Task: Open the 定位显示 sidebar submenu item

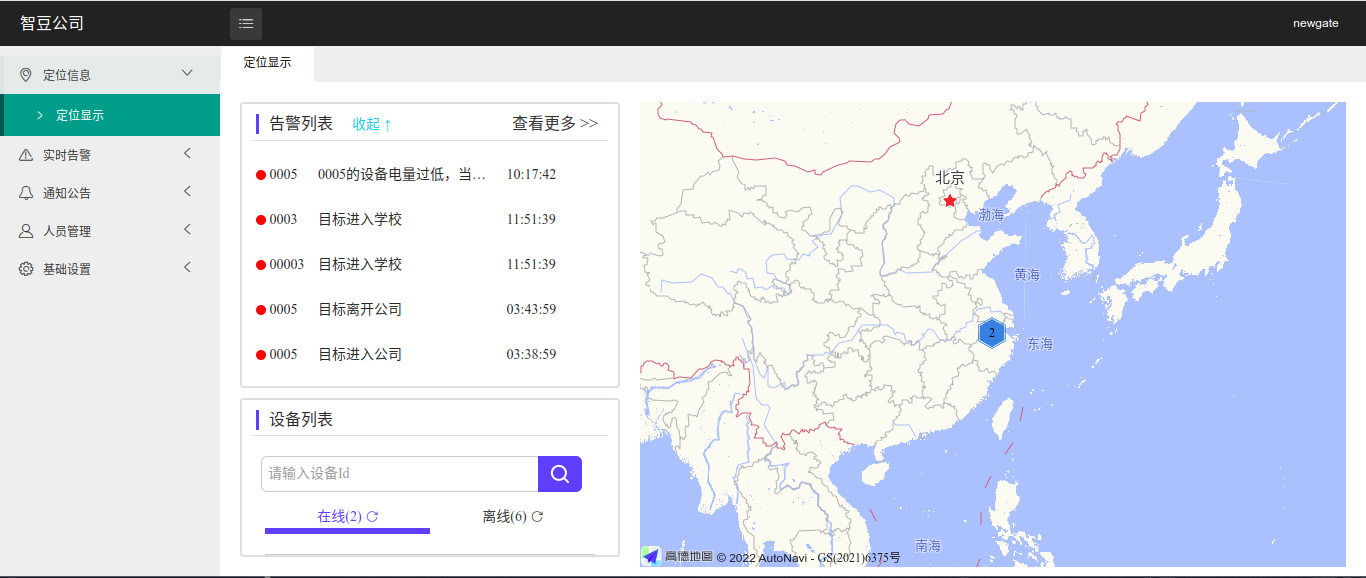Action: pyautogui.click(x=80, y=115)
